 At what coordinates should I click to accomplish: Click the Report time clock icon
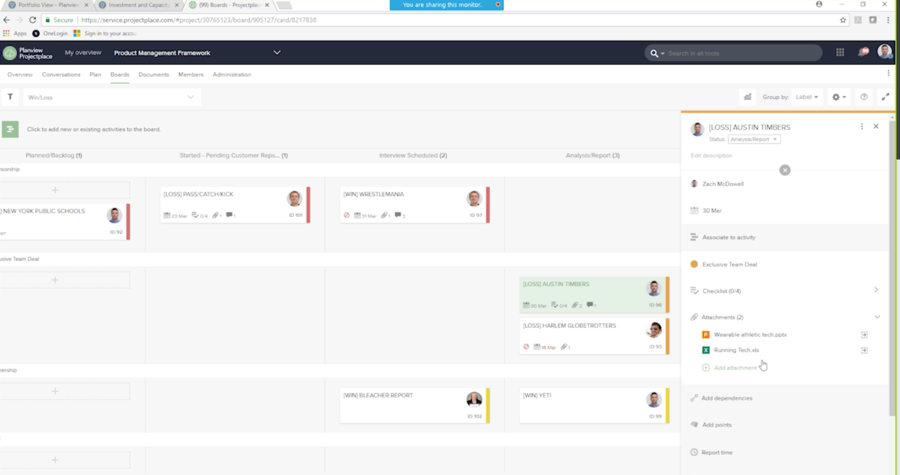(x=694, y=452)
